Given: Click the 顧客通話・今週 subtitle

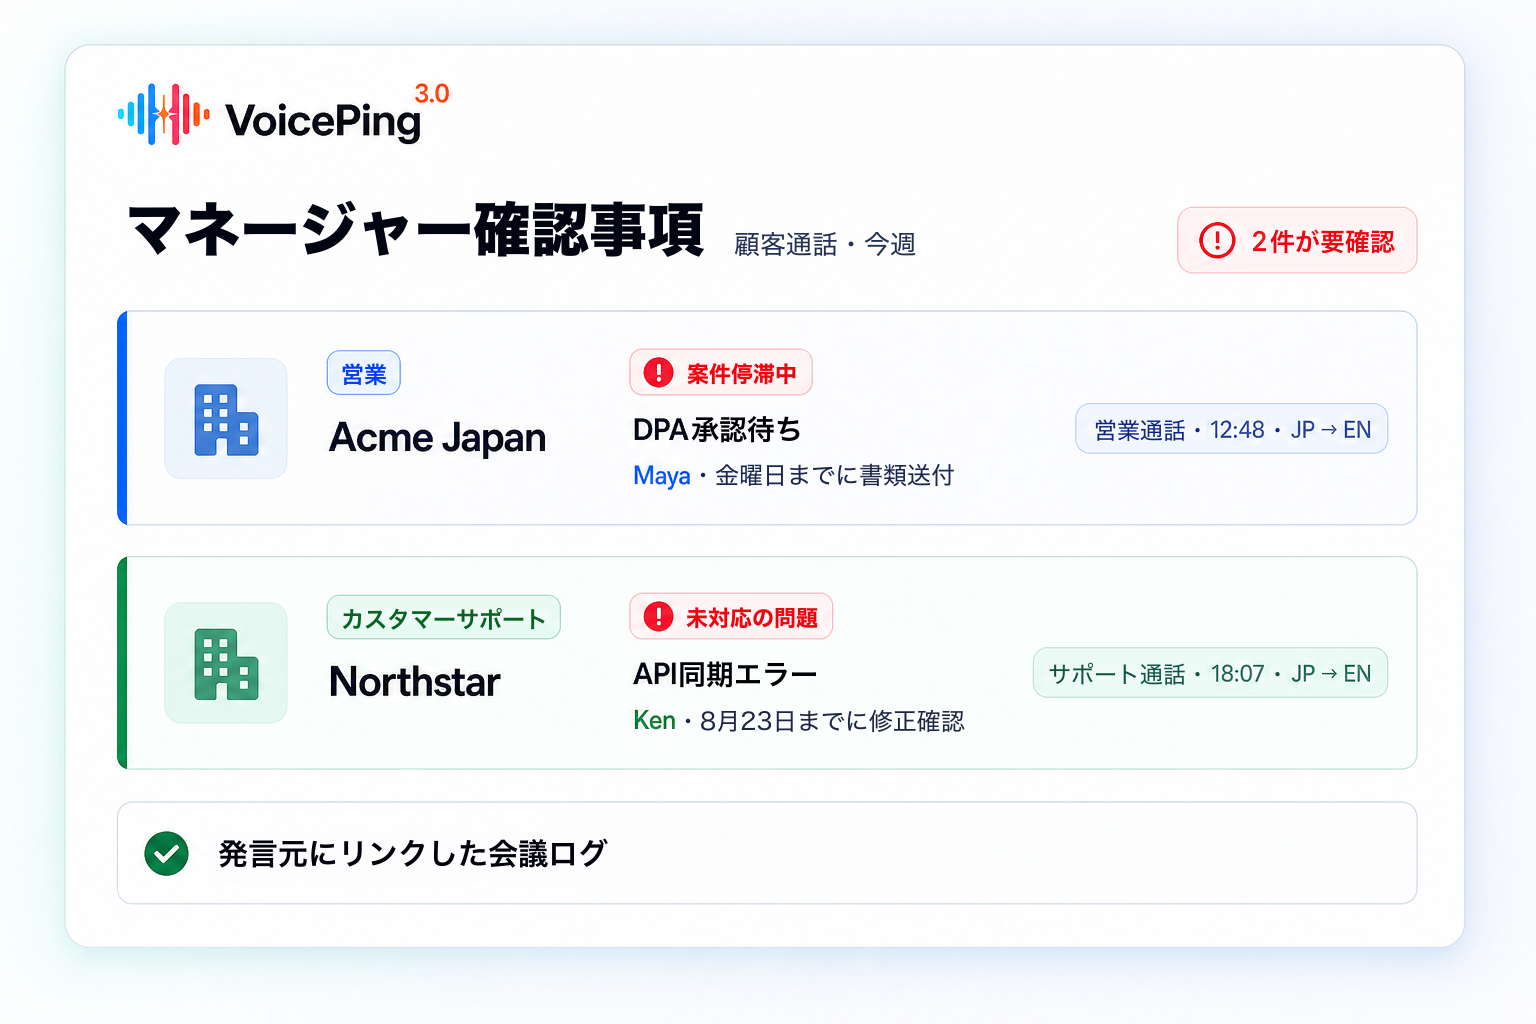Looking at the screenshot, I should coord(825,245).
